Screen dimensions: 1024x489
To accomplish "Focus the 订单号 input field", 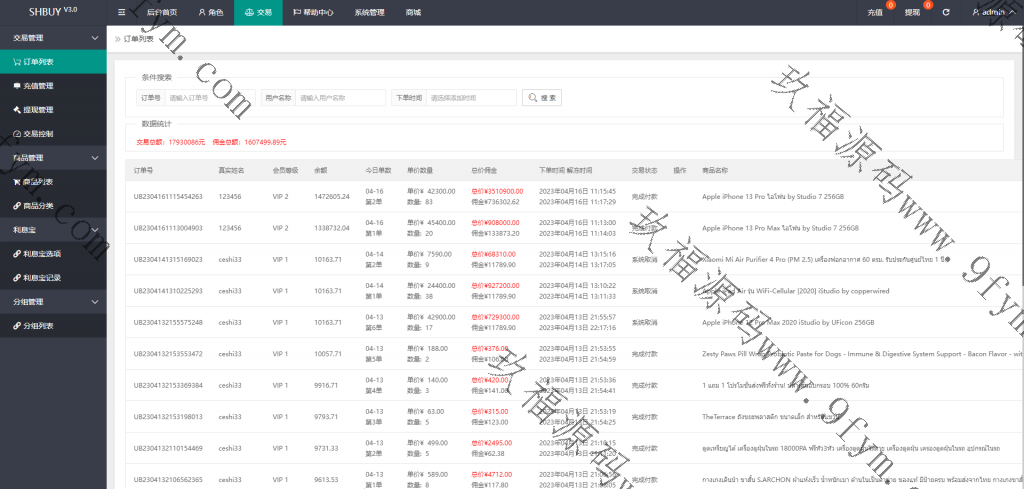I will (210, 98).
